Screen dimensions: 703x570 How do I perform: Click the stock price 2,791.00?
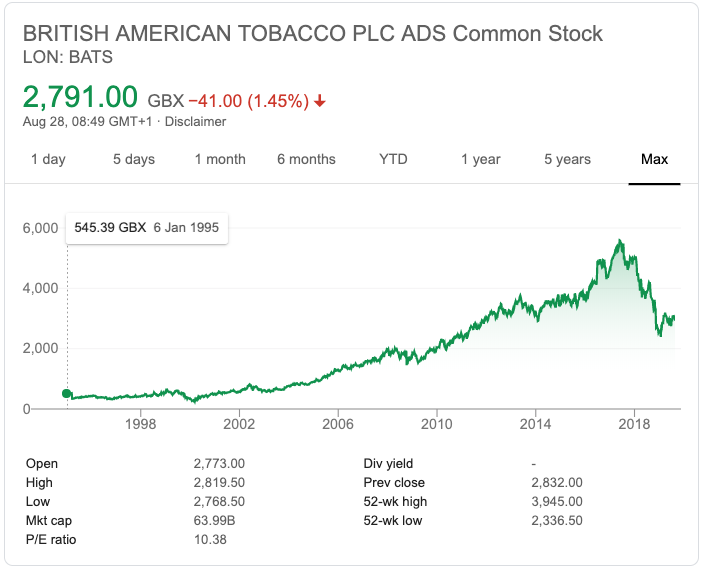point(80,97)
